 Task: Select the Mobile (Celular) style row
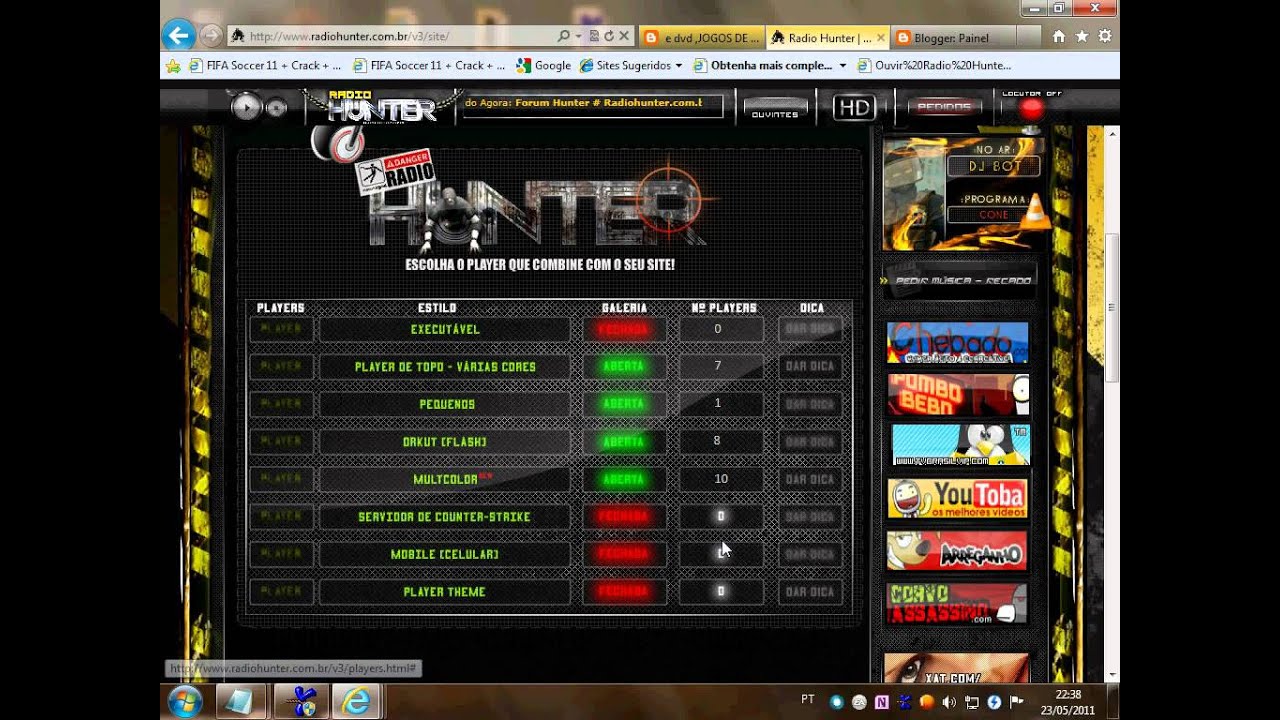tap(445, 554)
